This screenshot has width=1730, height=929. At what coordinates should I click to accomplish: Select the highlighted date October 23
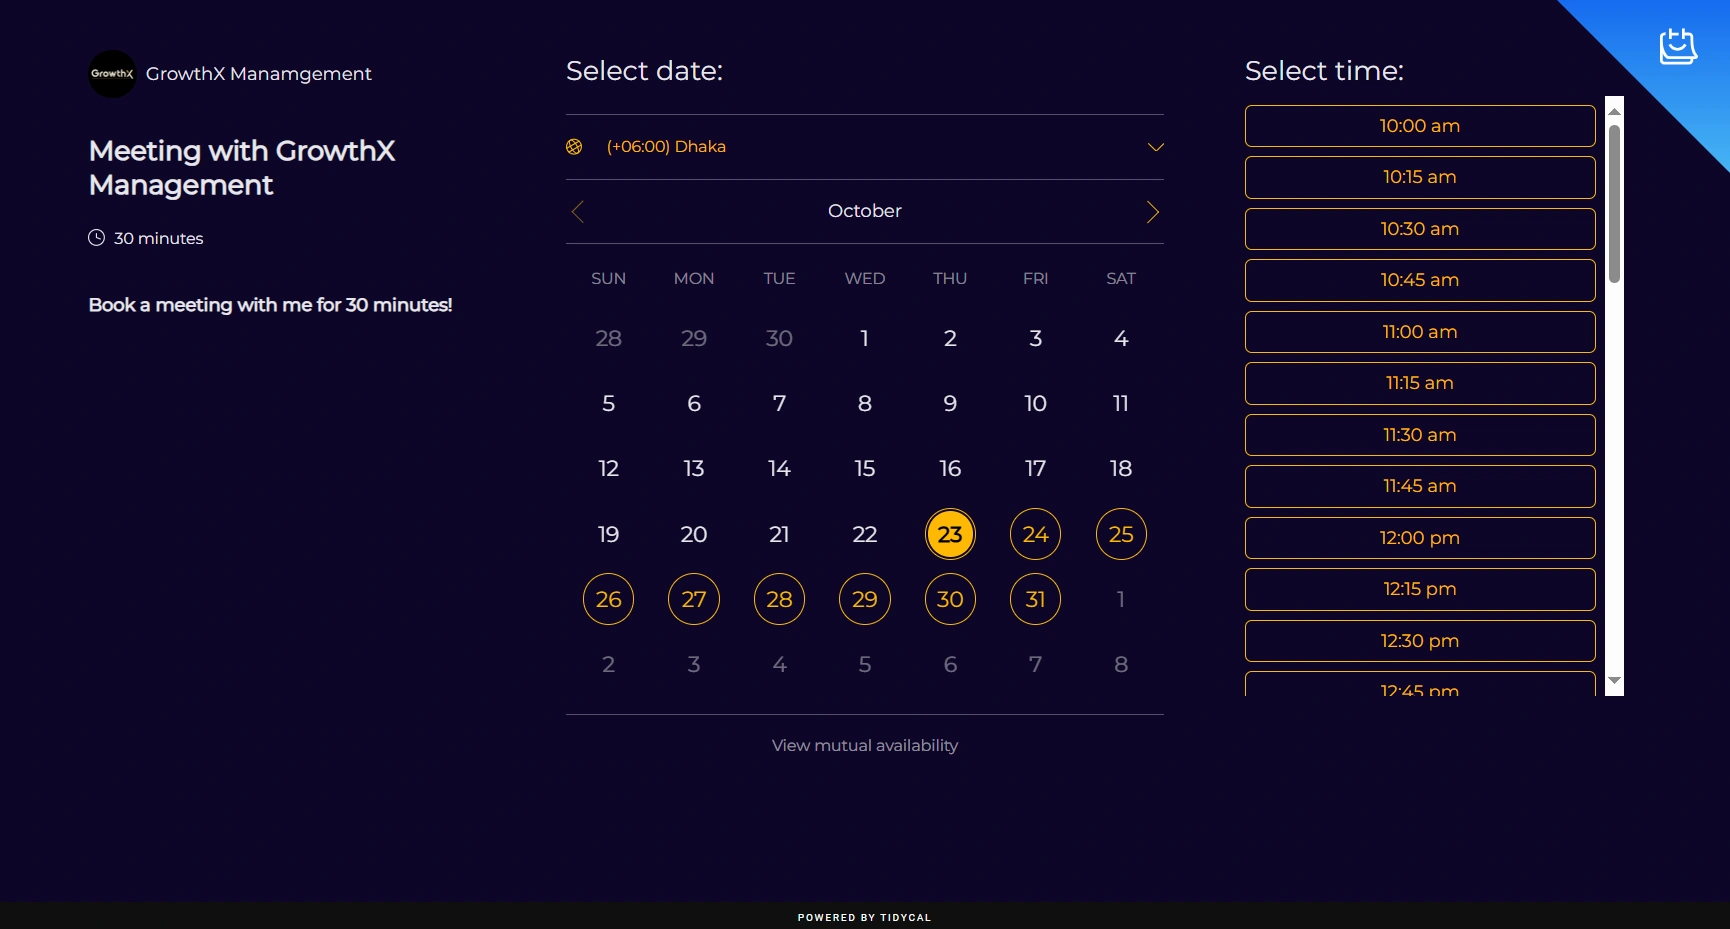pos(949,534)
